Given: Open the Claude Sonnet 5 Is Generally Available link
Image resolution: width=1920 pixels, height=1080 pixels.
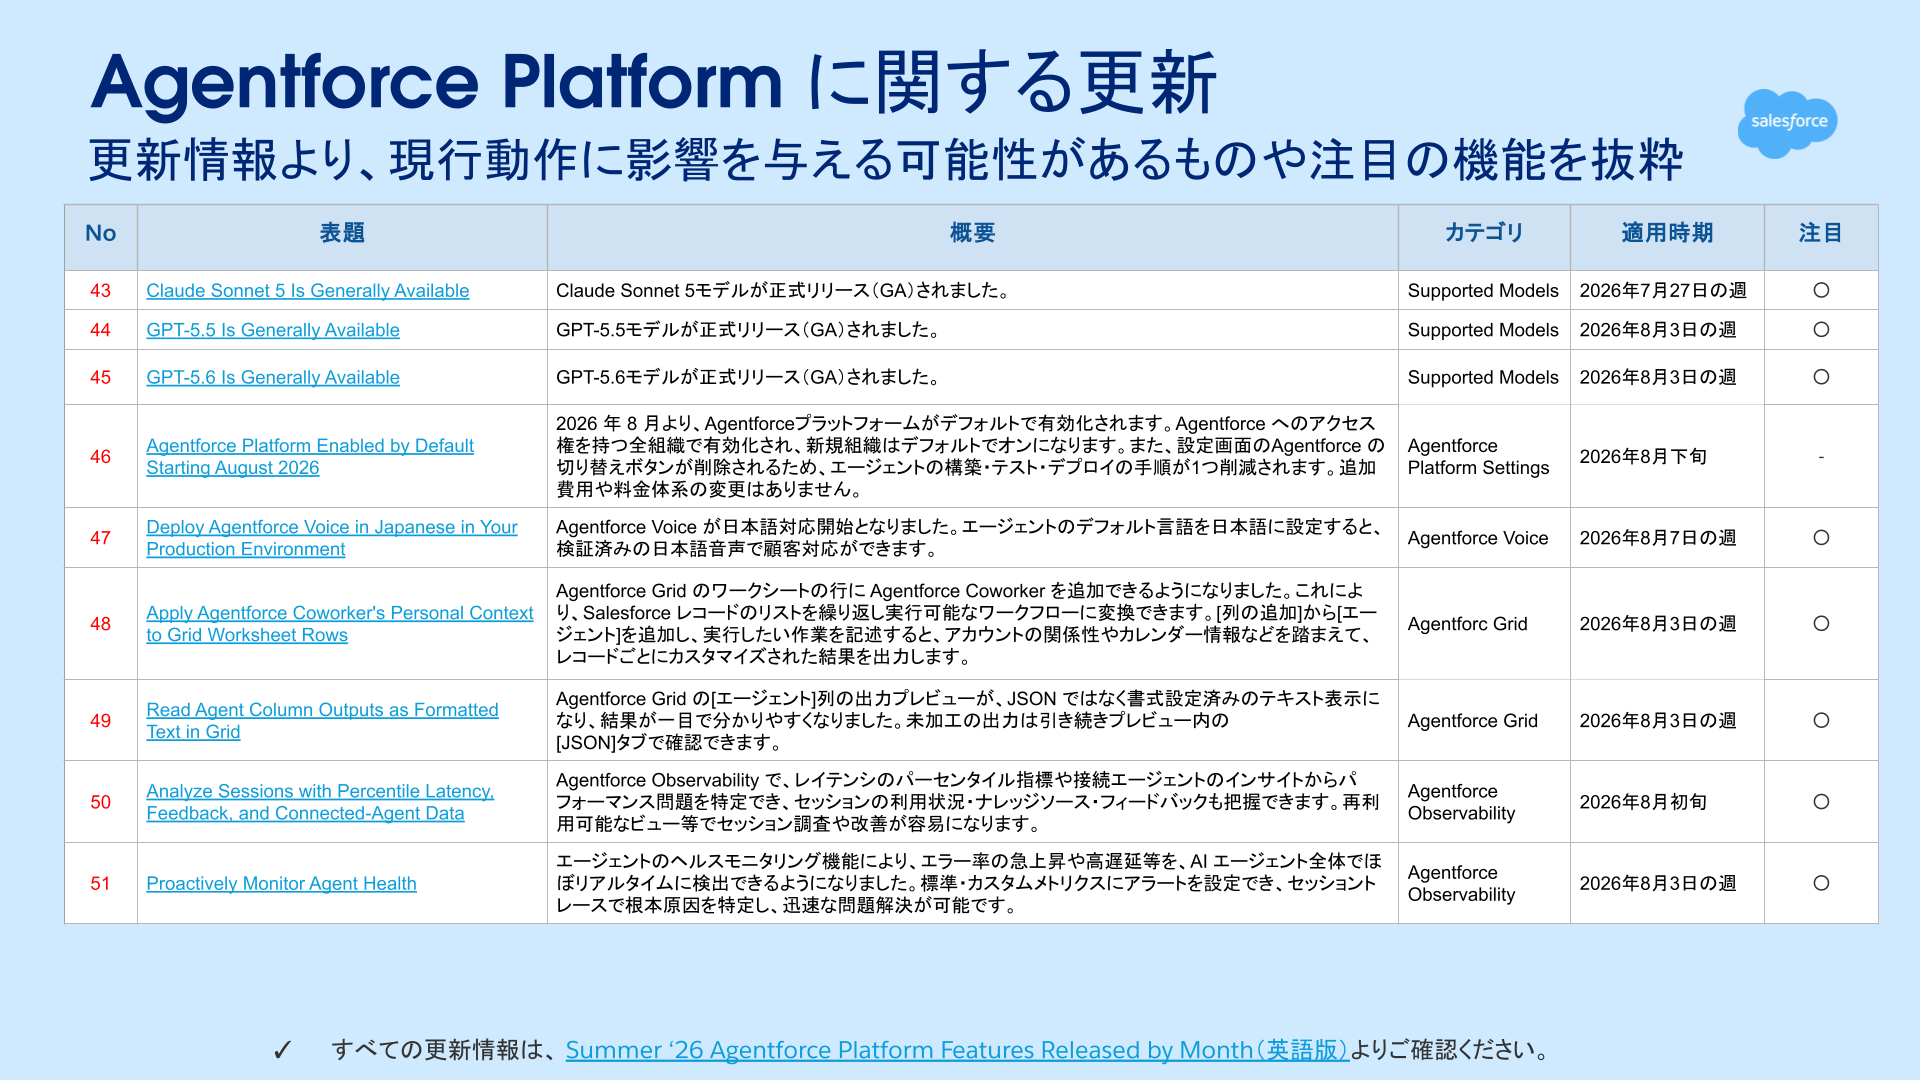Looking at the screenshot, I should point(307,290).
